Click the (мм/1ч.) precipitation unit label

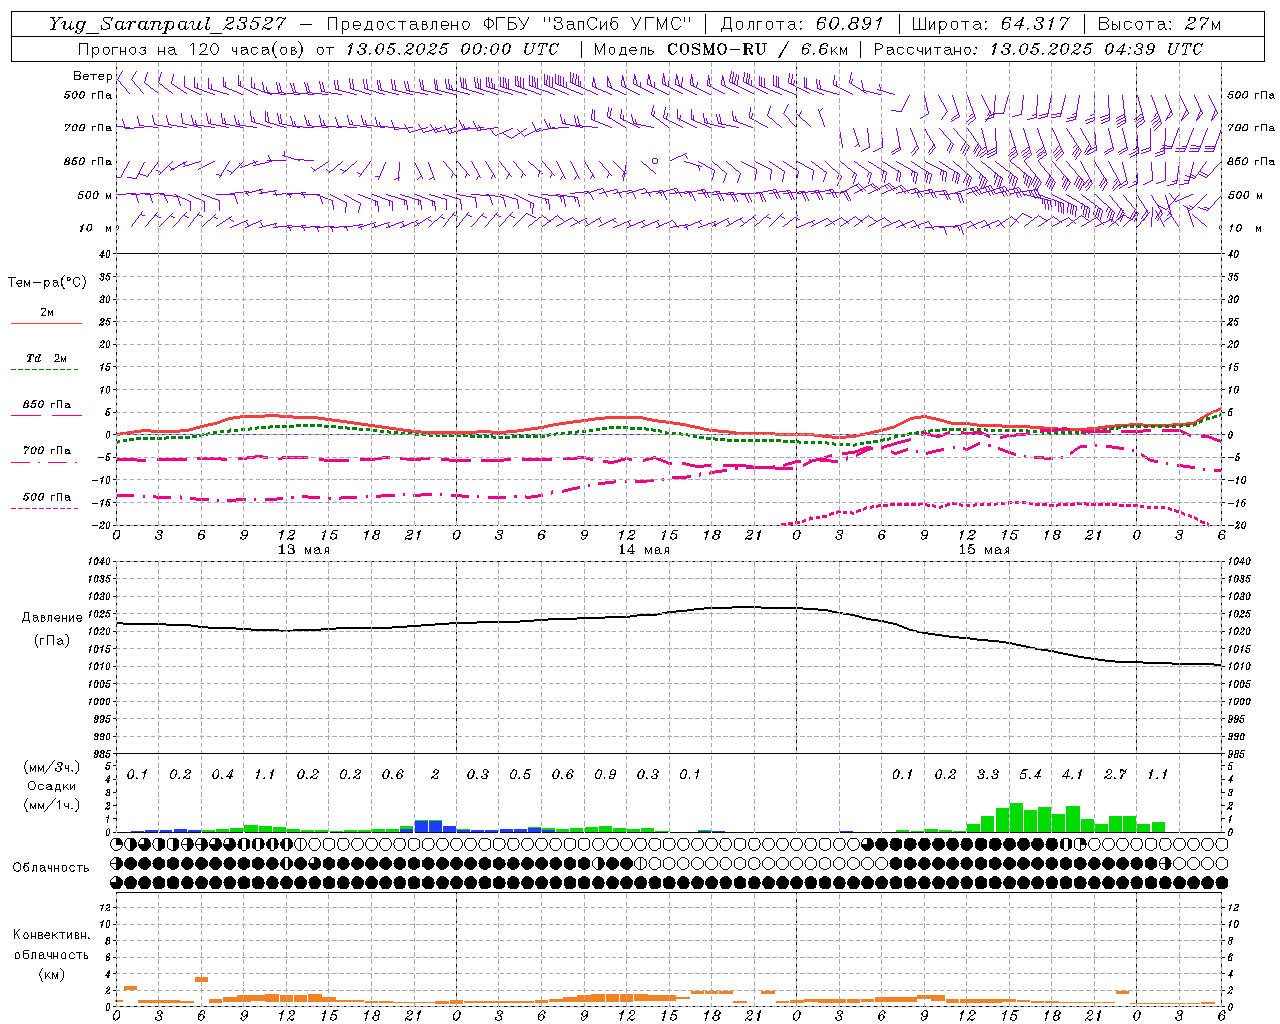pyautogui.click(x=51, y=805)
